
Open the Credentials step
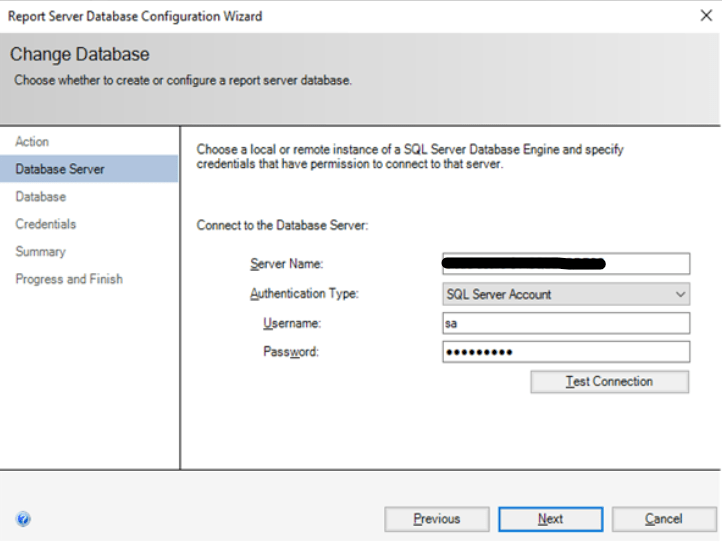pos(46,224)
